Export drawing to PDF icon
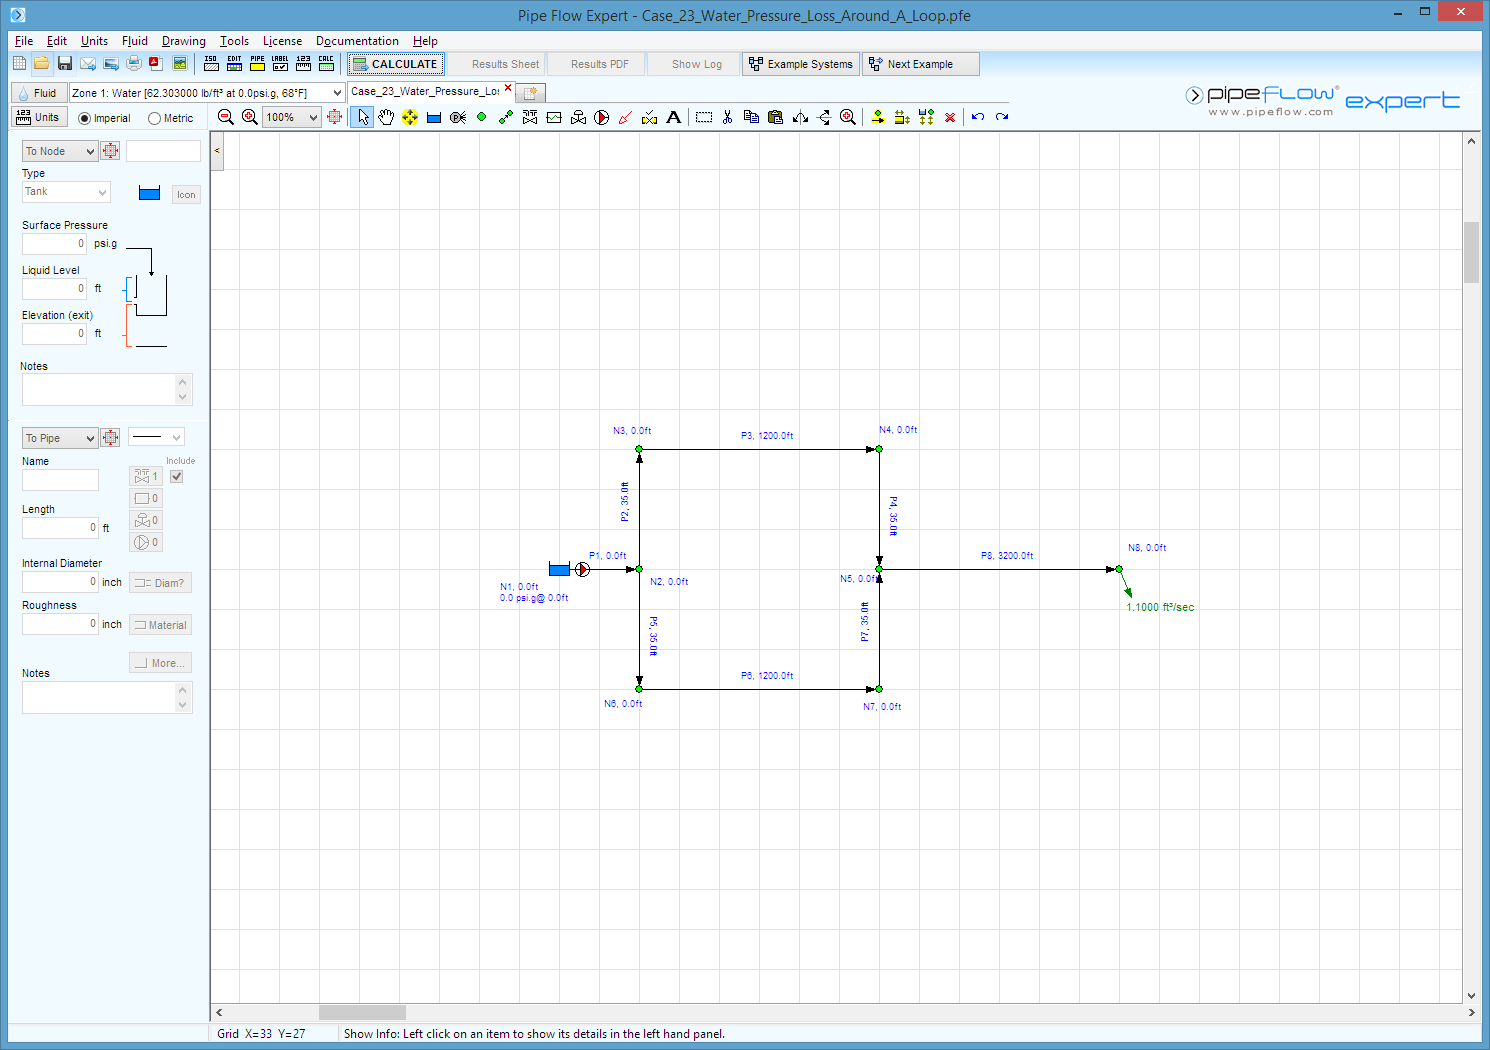Screen dimensions: 1490x1050 [156, 63]
